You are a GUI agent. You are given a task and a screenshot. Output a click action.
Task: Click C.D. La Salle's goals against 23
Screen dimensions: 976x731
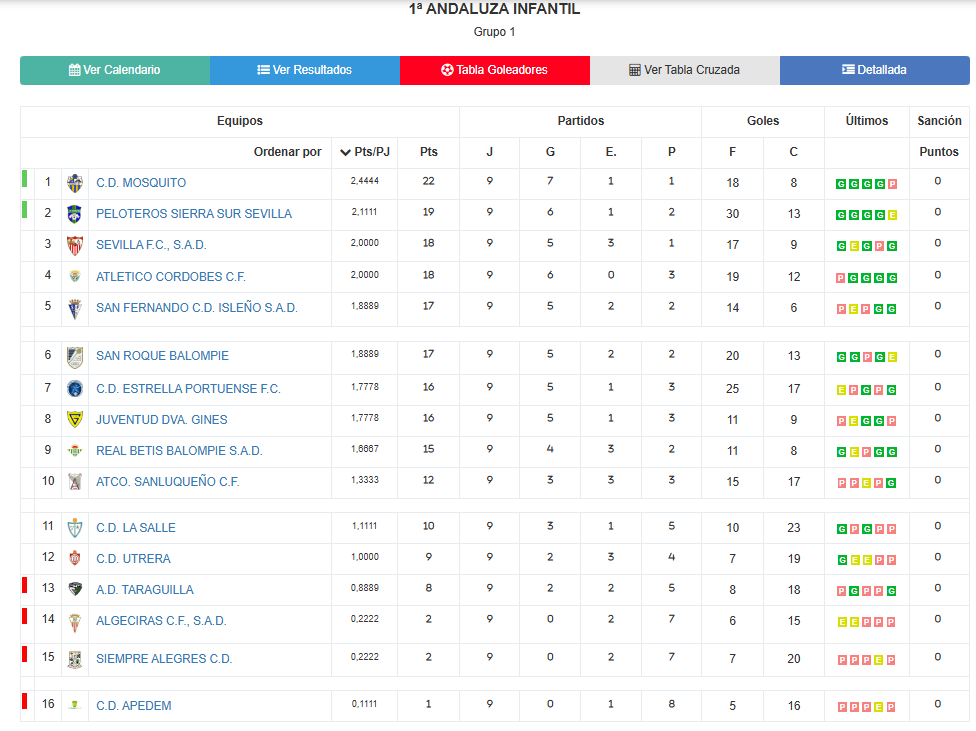(x=794, y=528)
